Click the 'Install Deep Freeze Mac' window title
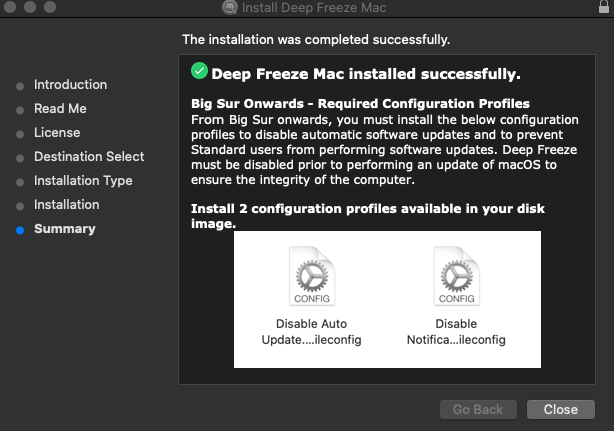The width and height of the screenshot is (614, 431). click(x=315, y=8)
